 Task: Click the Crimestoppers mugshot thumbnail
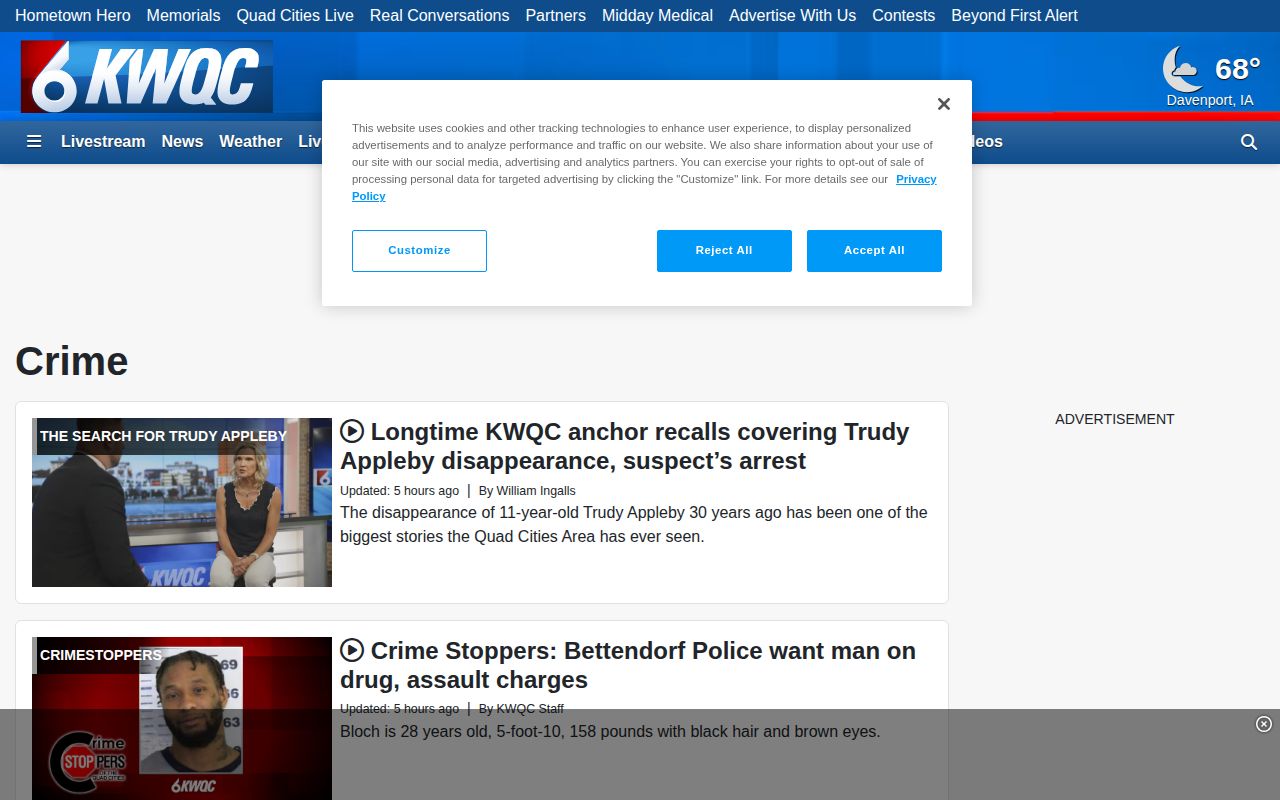tap(182, 718)
